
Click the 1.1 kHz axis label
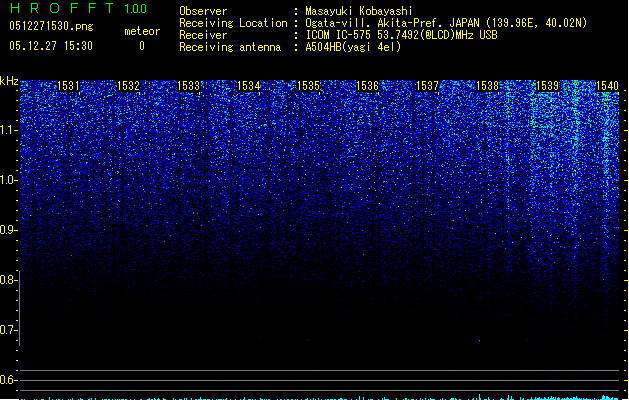pyautogui.click(x=9, y=130)
